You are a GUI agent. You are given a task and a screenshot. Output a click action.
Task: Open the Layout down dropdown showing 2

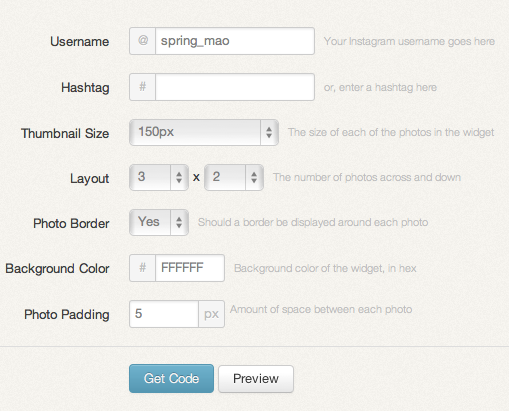(x=234, y=177)
